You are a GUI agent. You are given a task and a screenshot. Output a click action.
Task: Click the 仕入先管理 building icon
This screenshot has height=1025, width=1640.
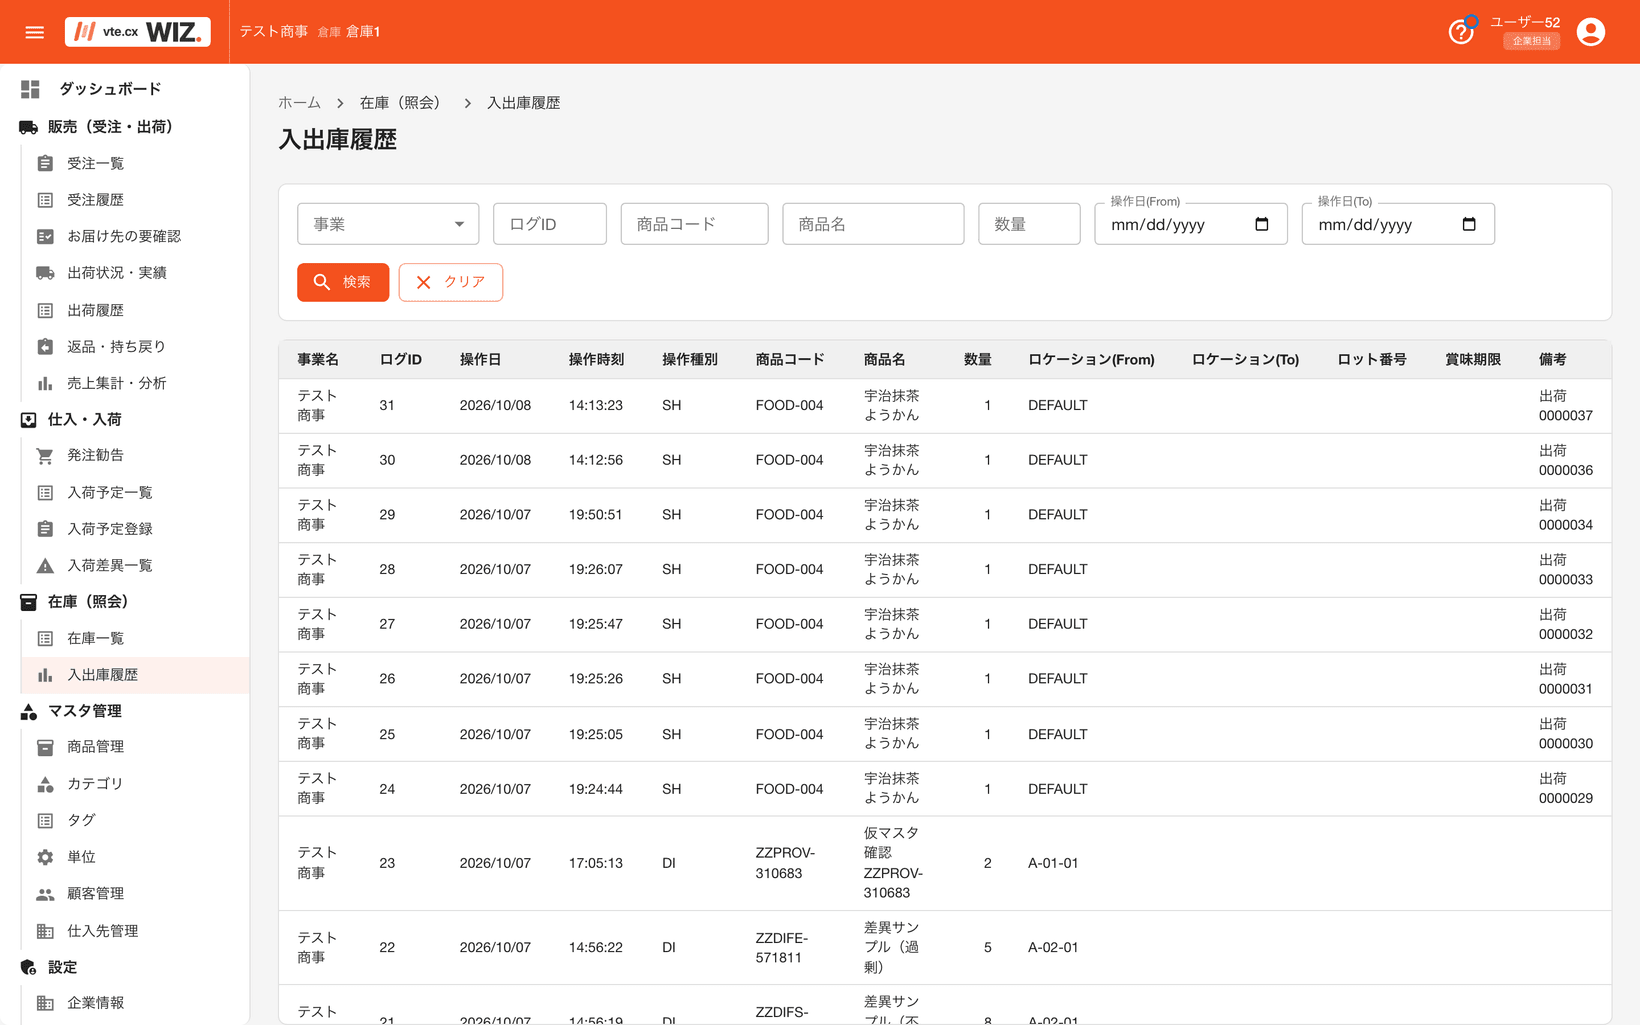[45, 931]
